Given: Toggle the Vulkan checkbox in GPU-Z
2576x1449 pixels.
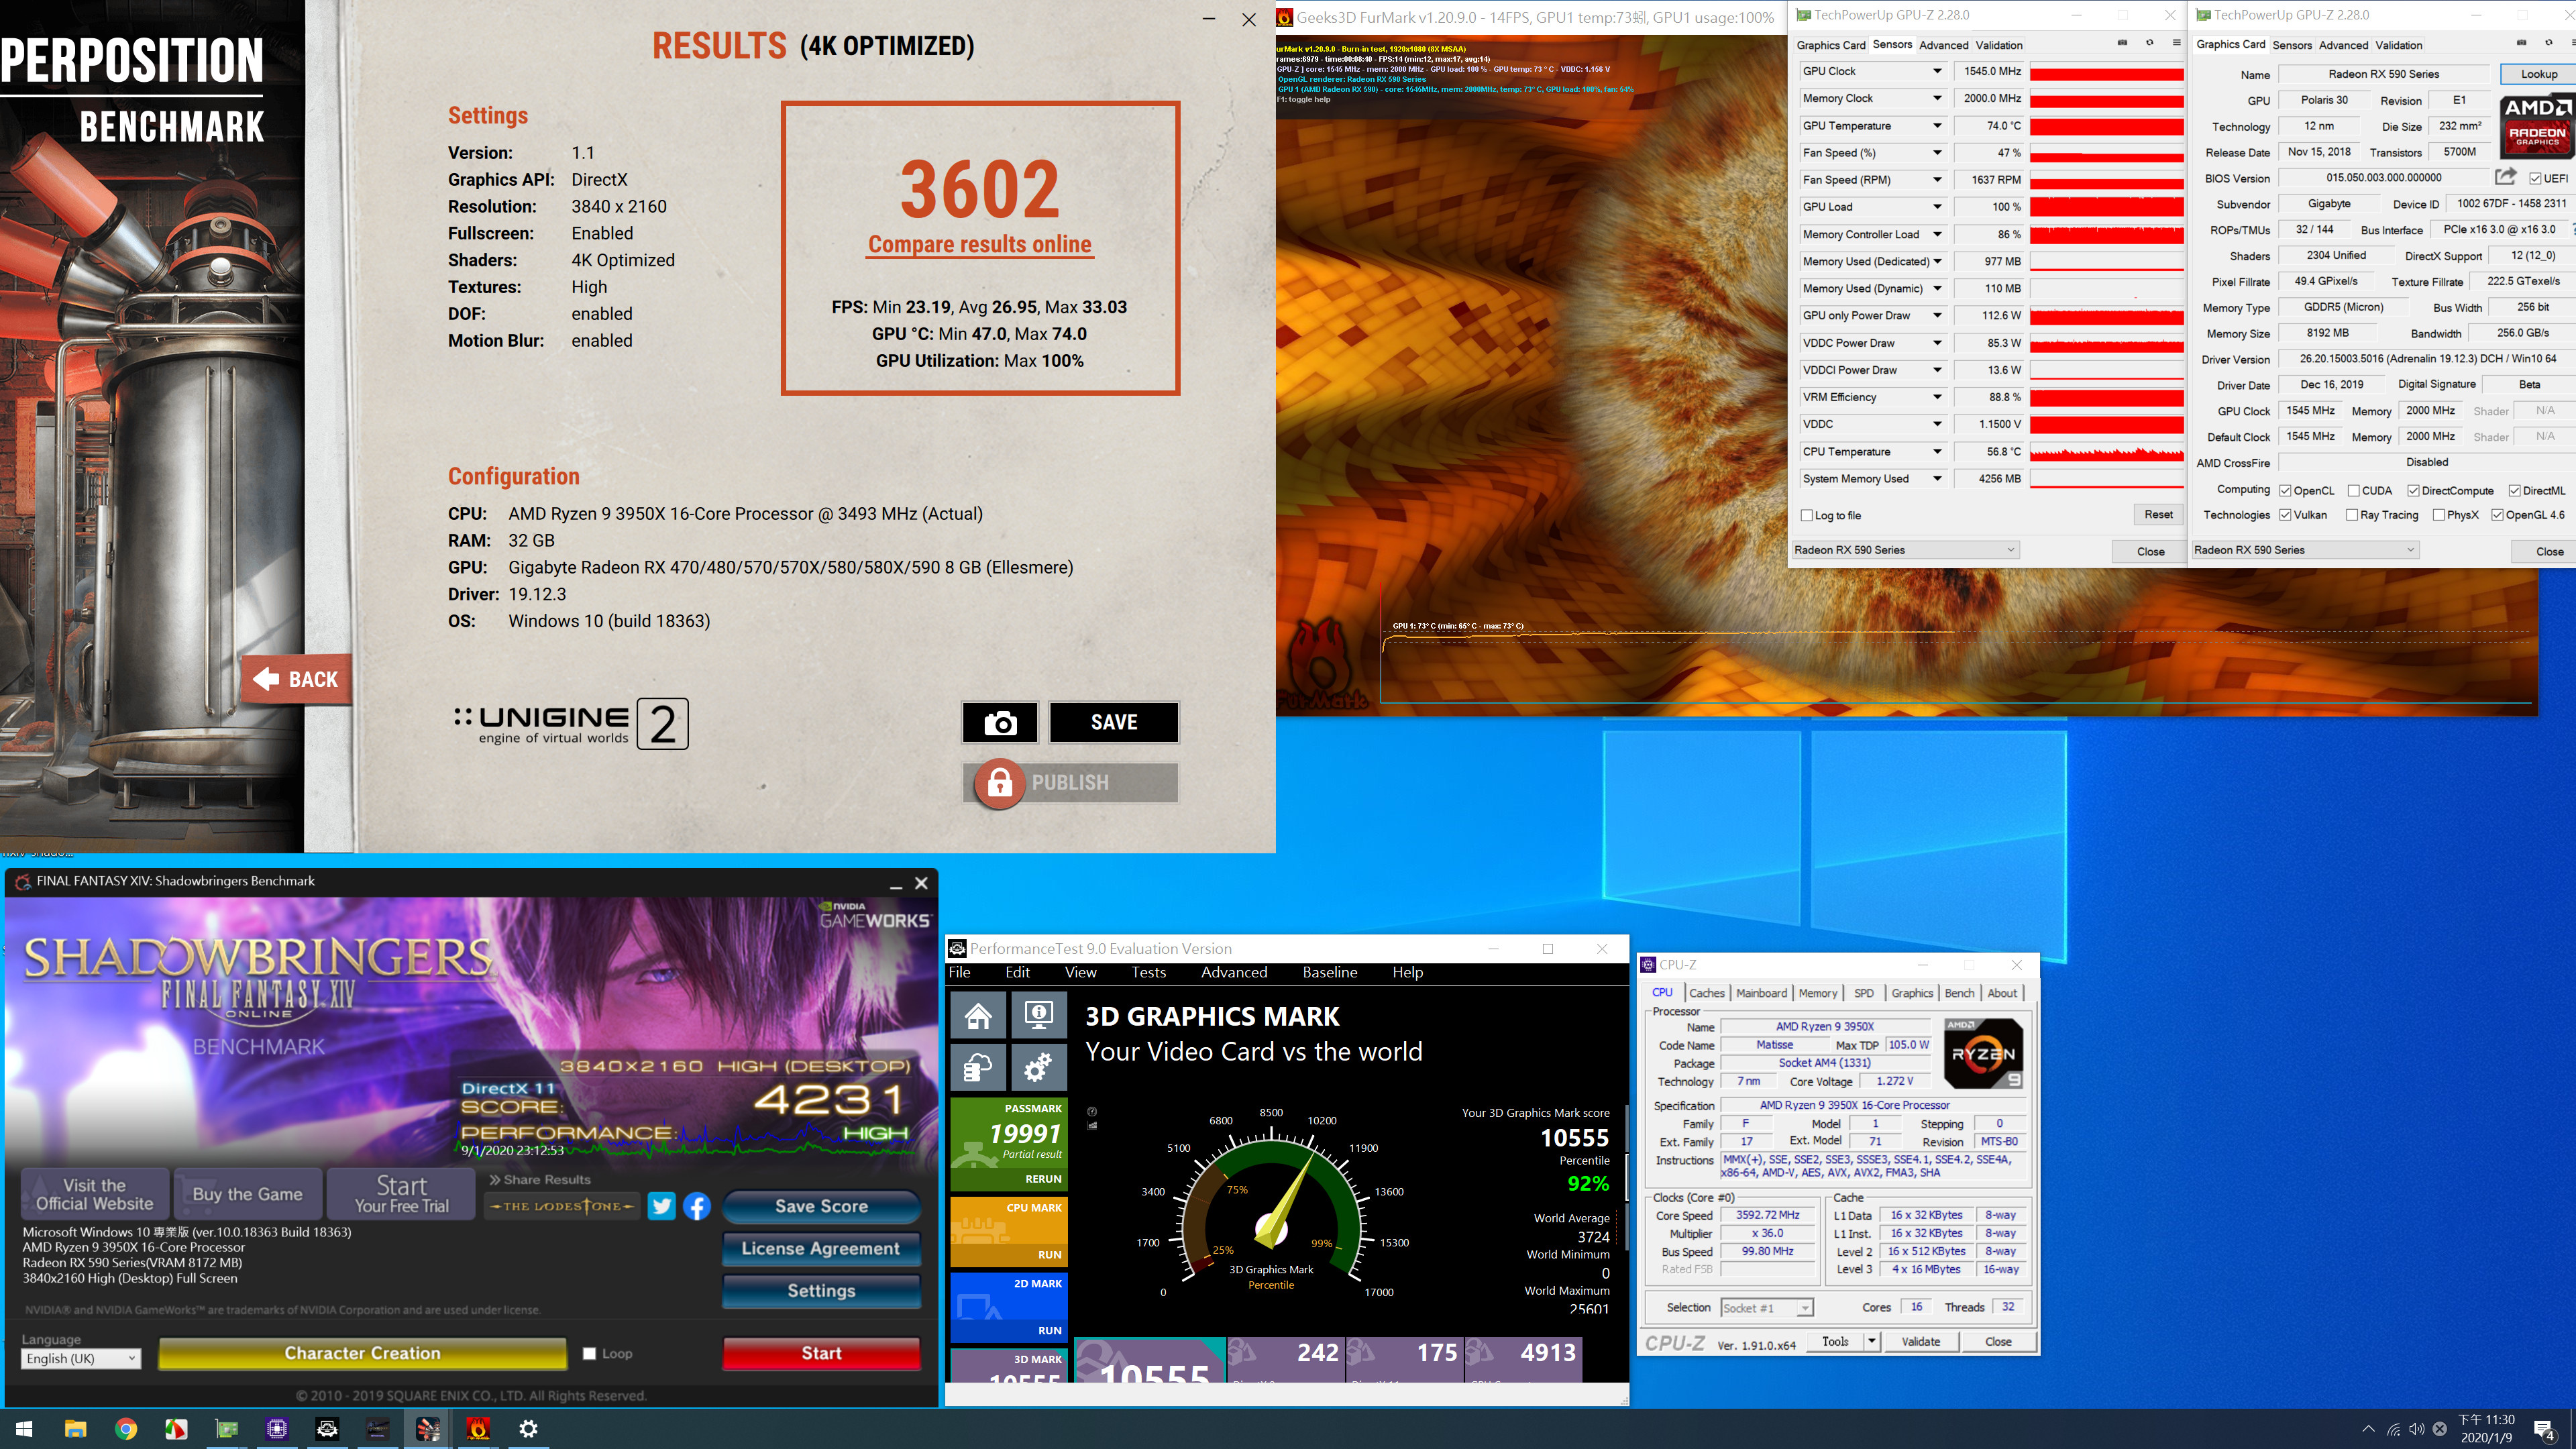Looking at the screenshot, I should [x=2285, y=515].
